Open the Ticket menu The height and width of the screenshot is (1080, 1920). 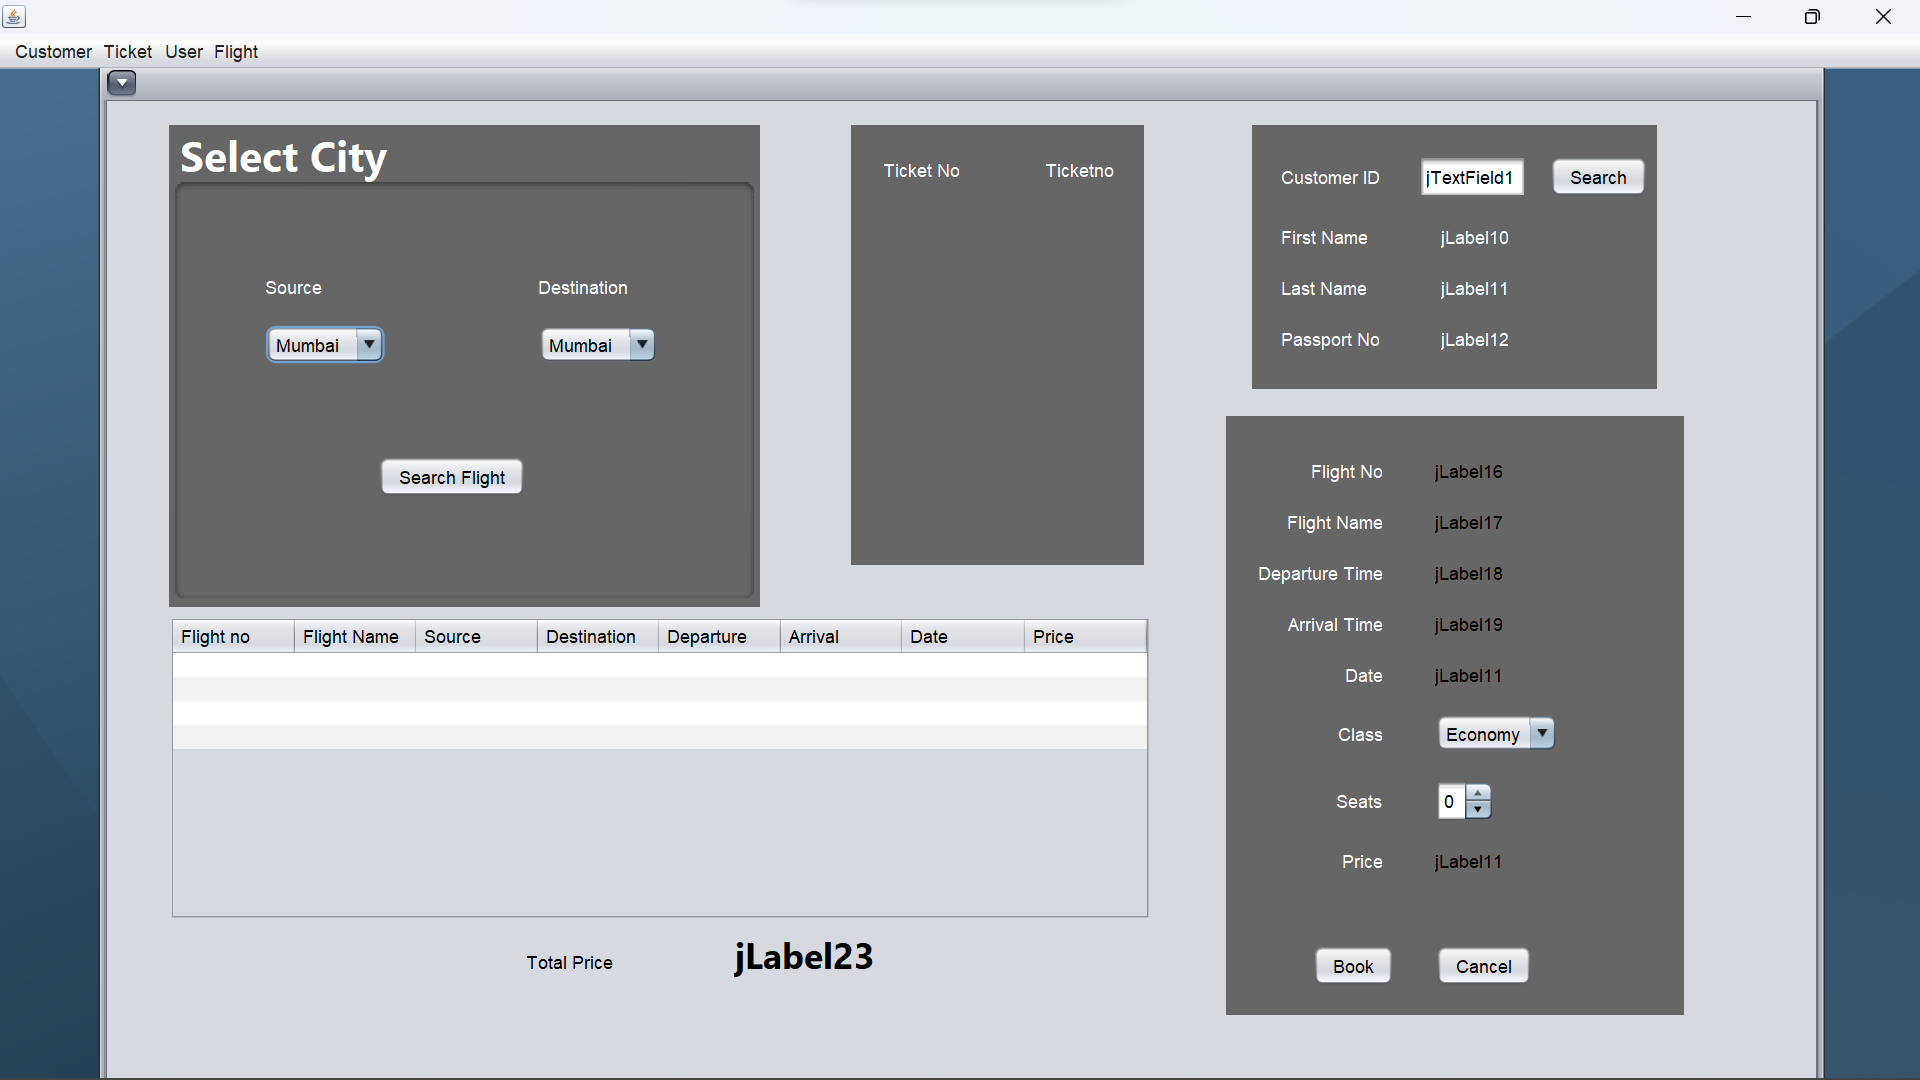coord(128,52)
